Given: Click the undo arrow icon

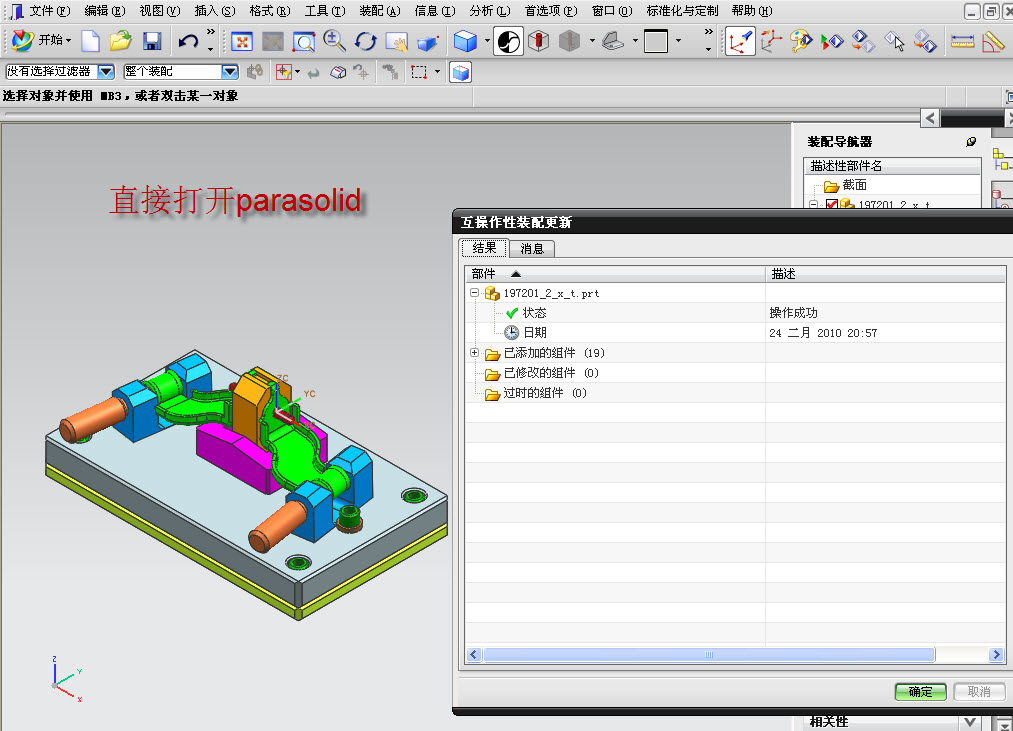Looking at the screenshot, I should coord(188,41).
